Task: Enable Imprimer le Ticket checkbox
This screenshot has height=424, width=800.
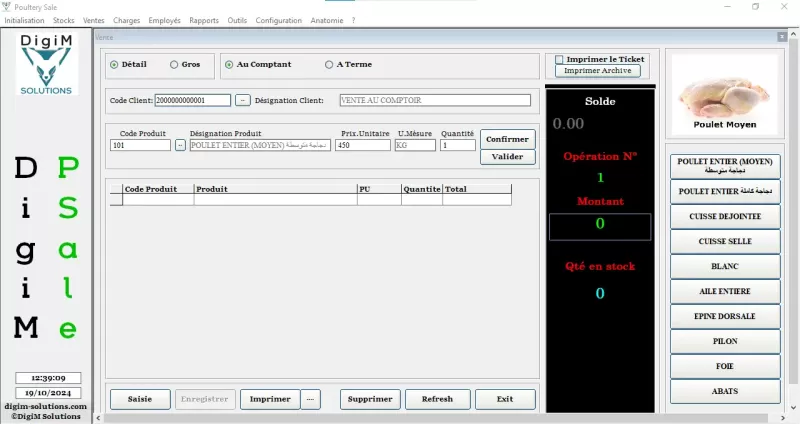Action: (560, 59)
